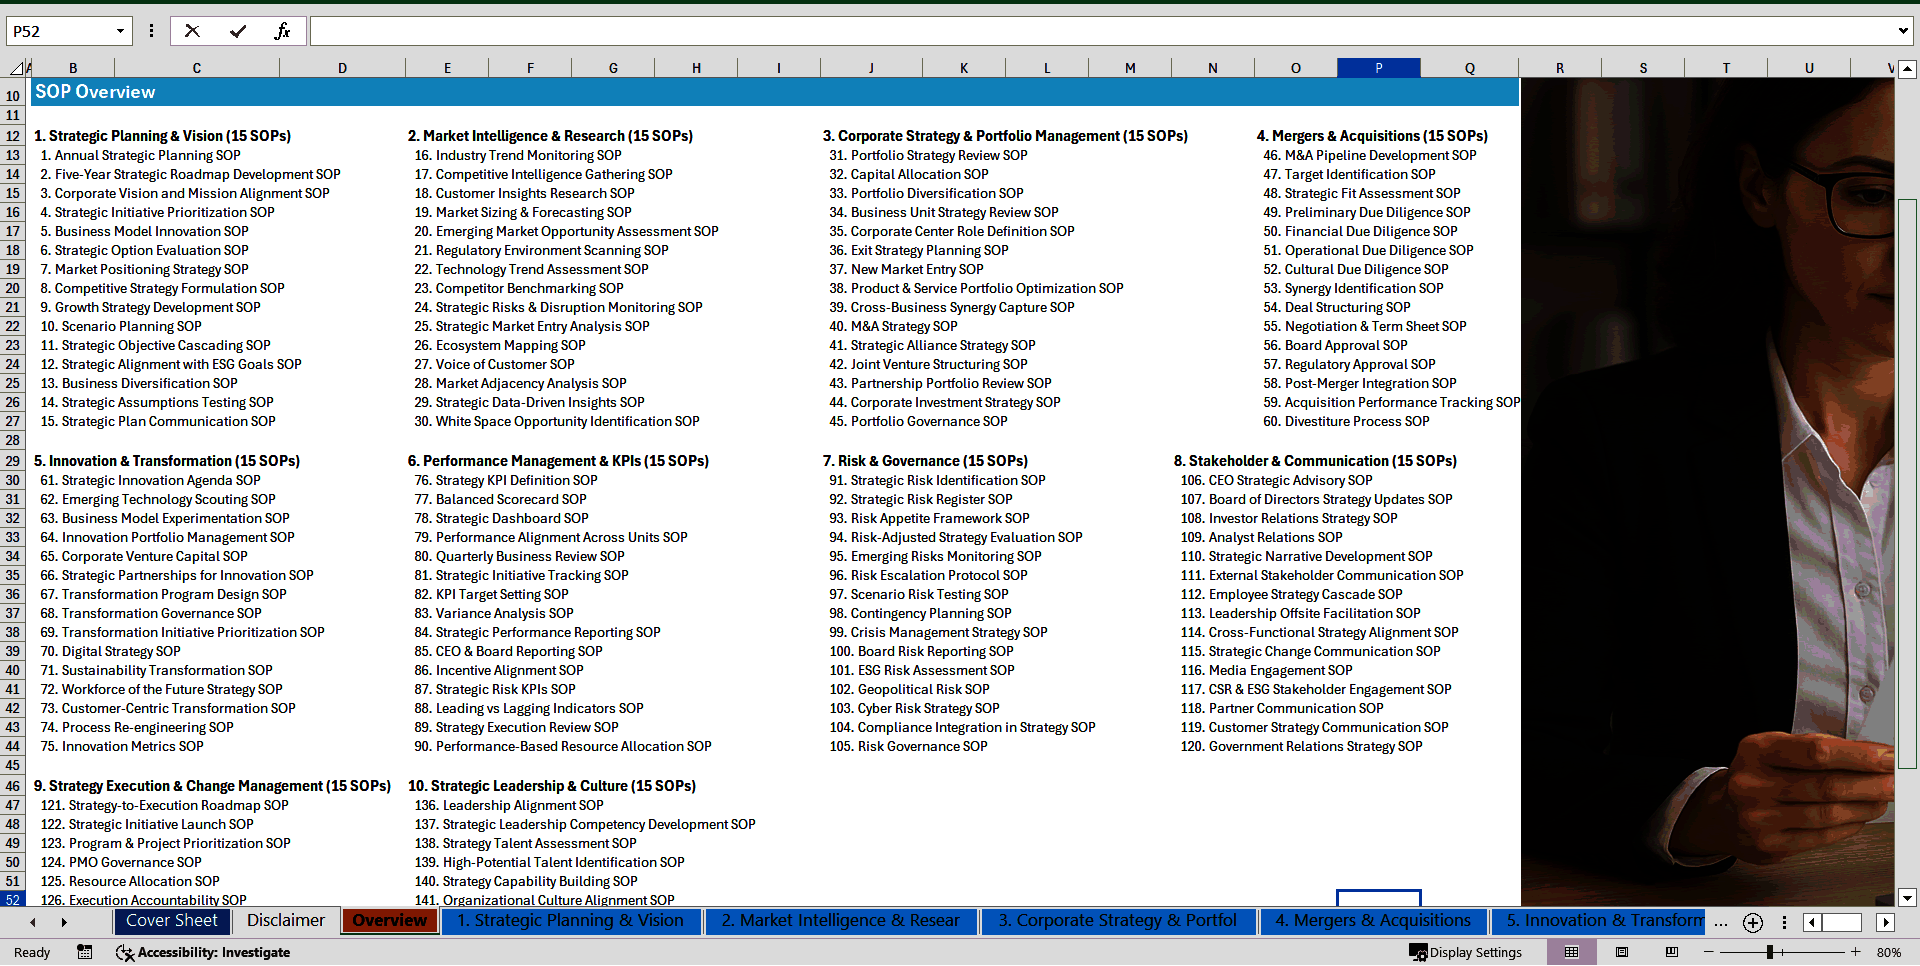Expand the formula bar
The height and width of the screenshot is (966, 1920).
1902,31
